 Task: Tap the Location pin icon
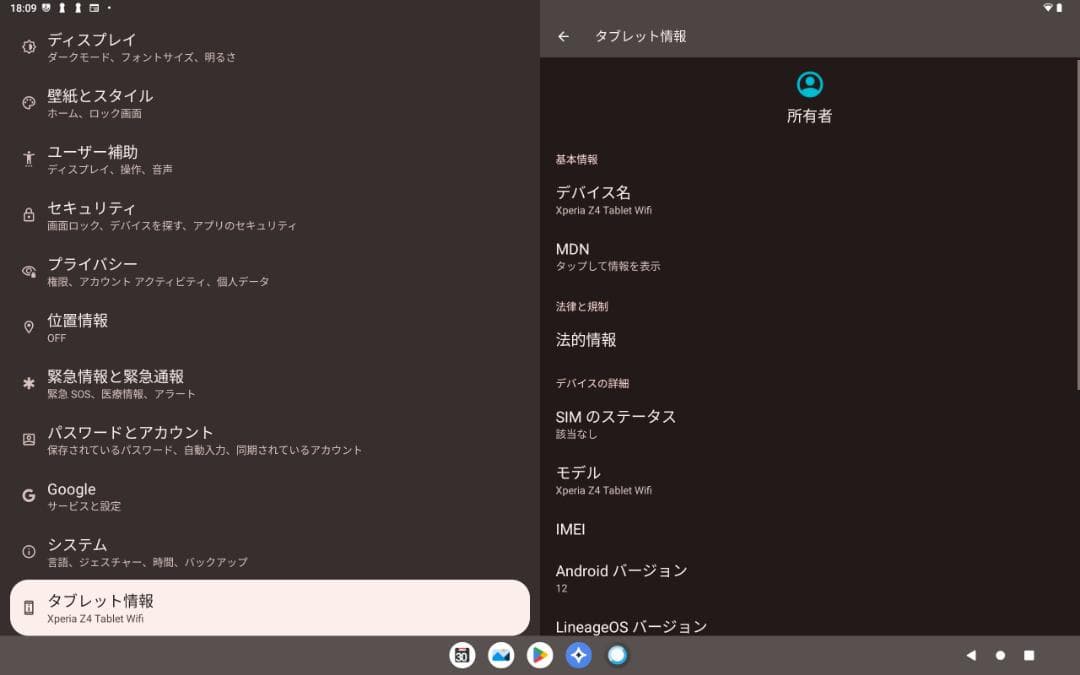coord(29,327)
